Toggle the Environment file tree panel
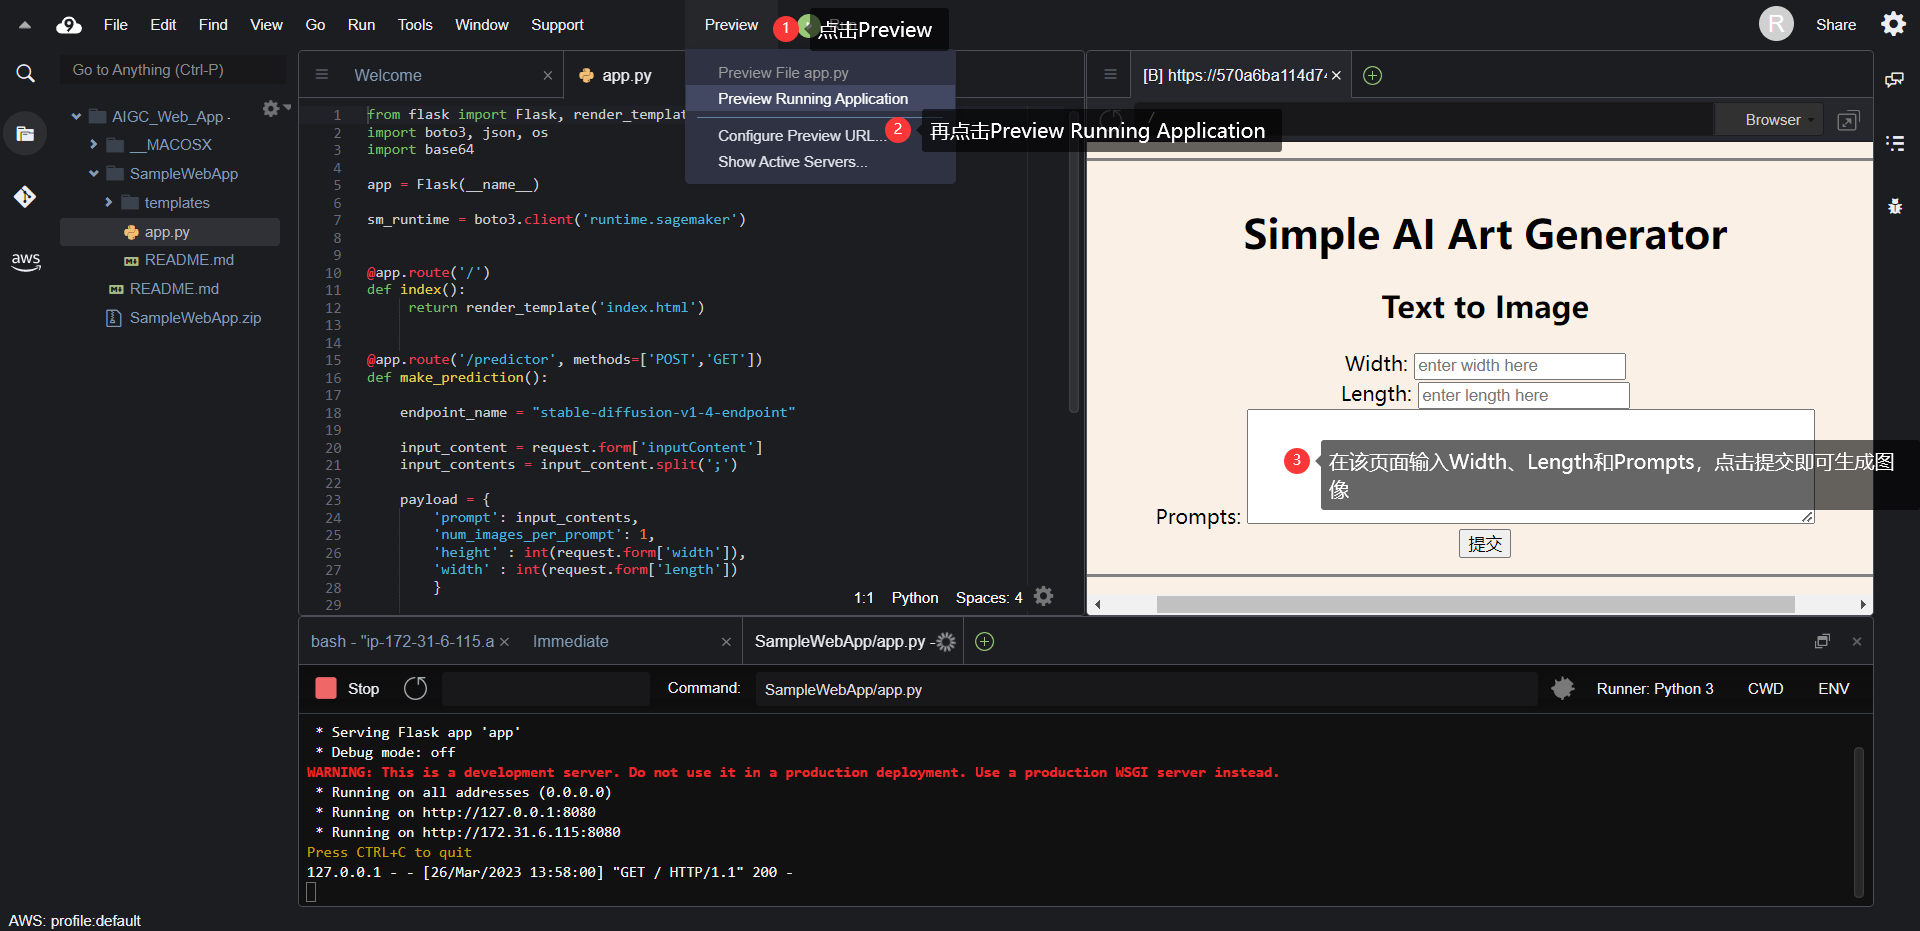This screenshot has height=931, width=1920. pyautogui.click(x=25, y=134)
